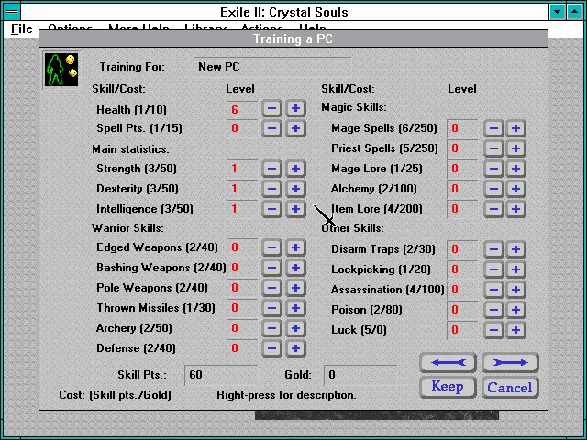Decrease Dexterity by one
Screen dimensions: 587x440
pos(272,188)
